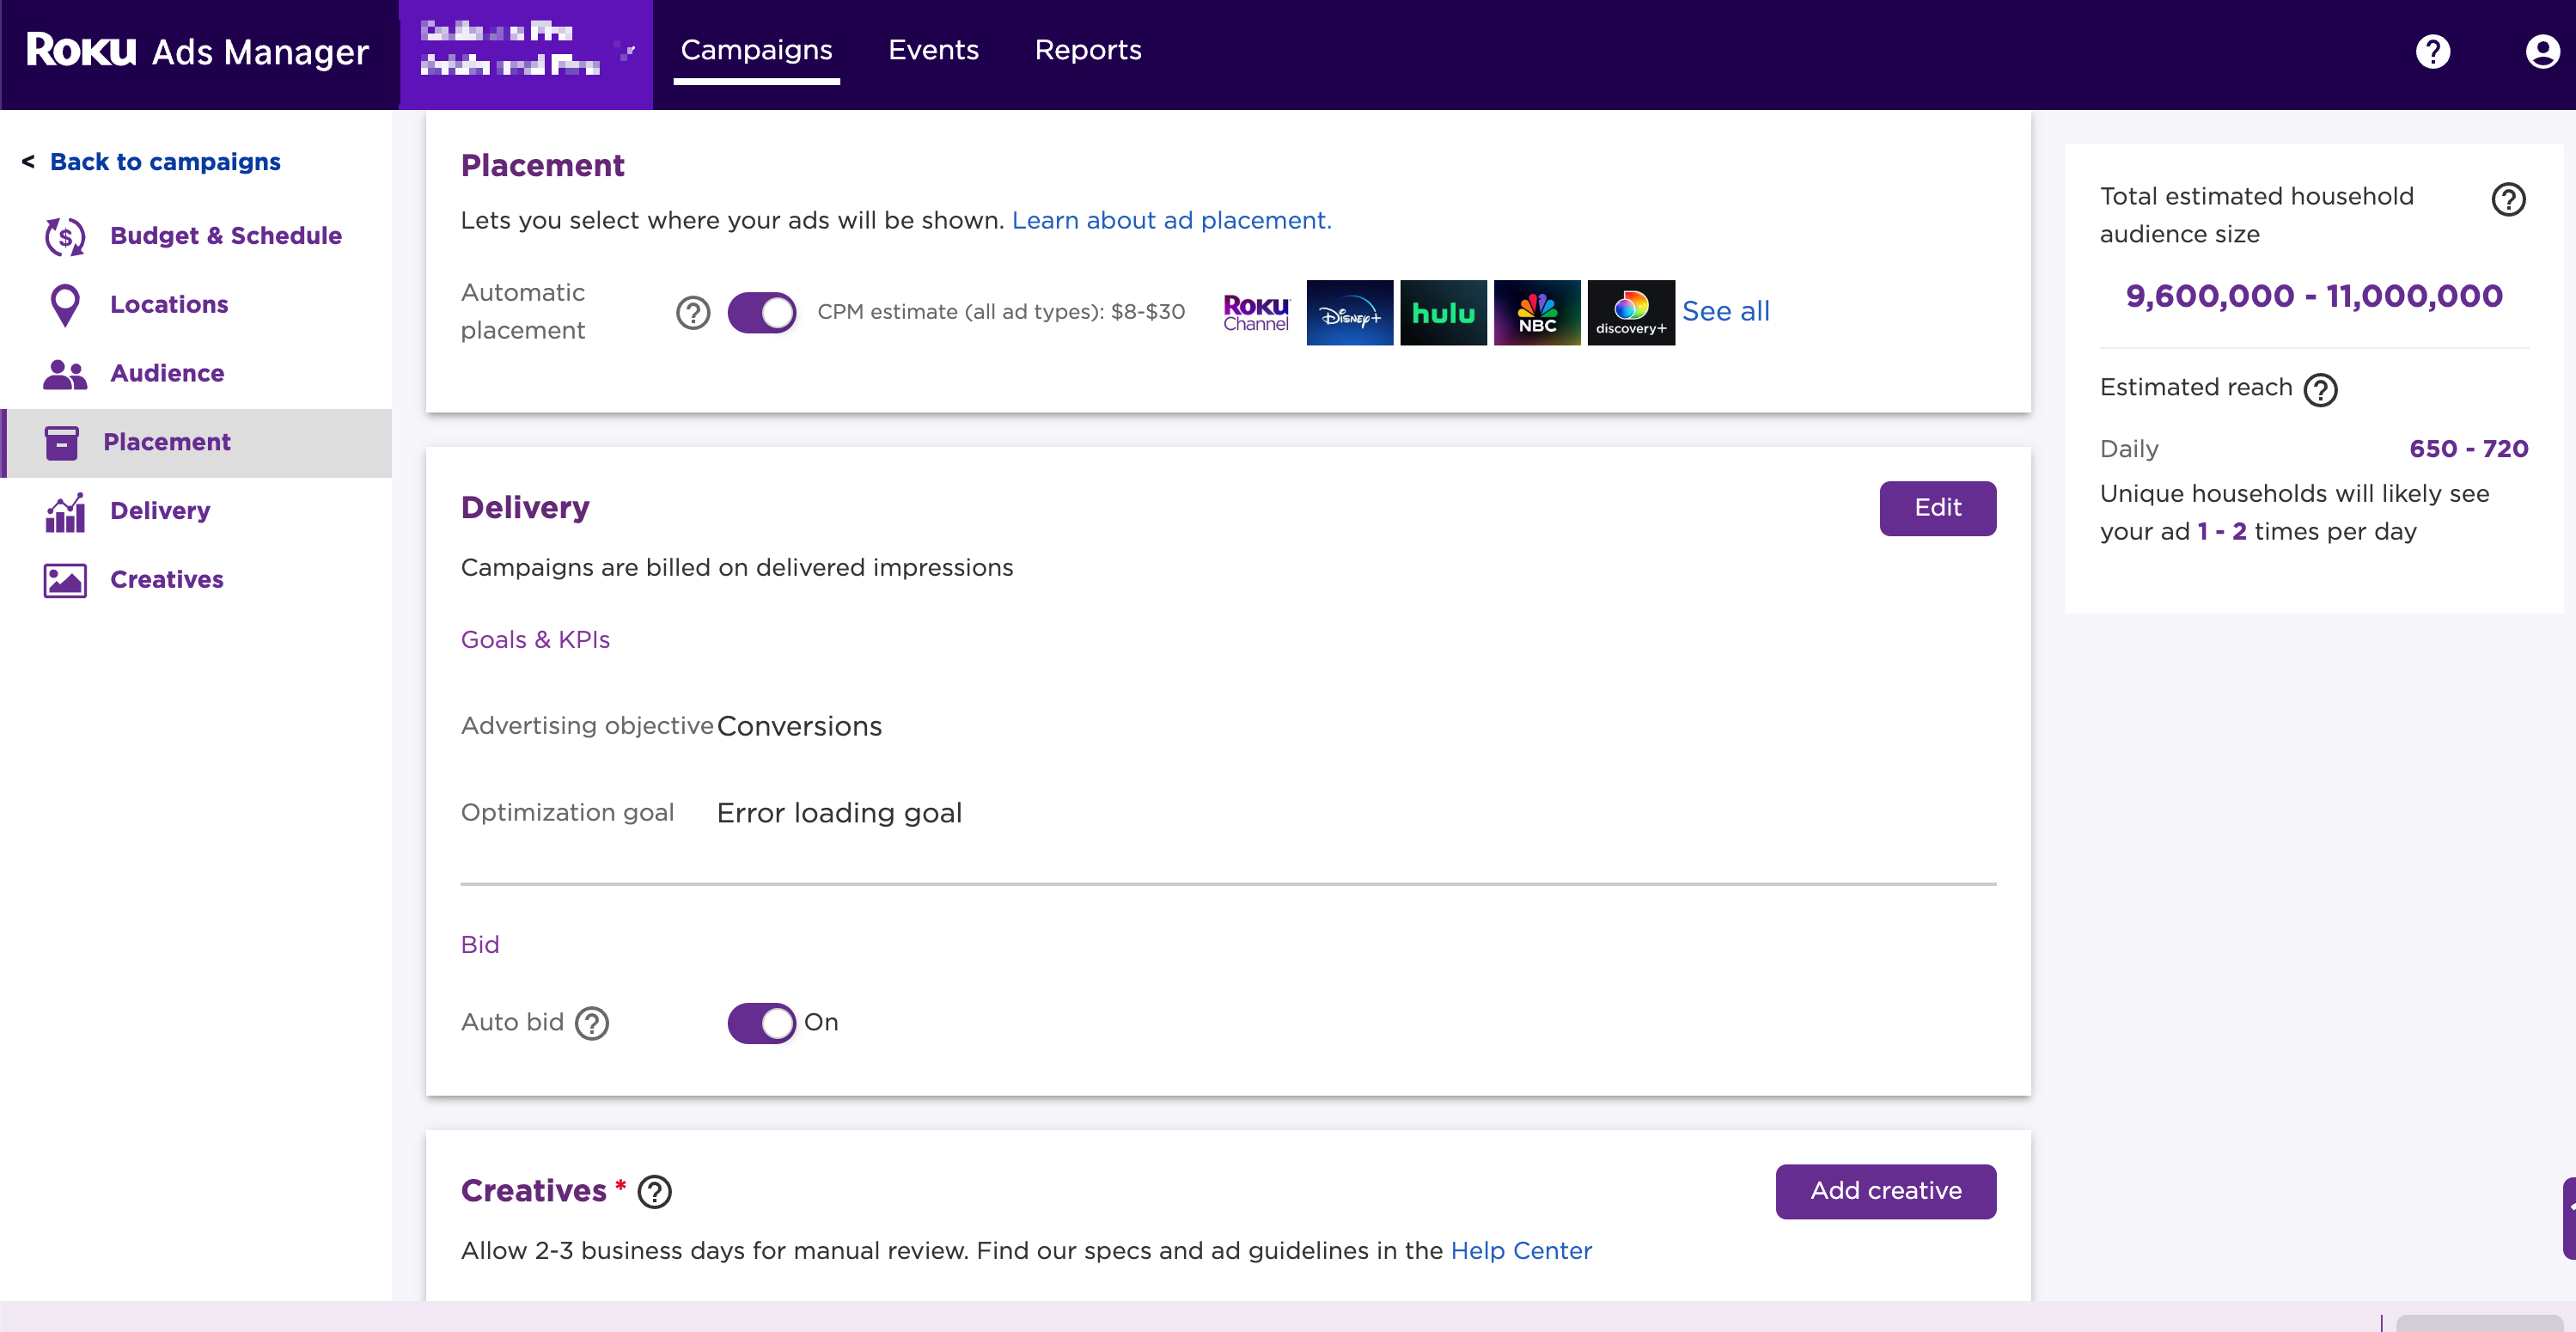This screenshot has height=1332, width=2576.
Task: Switch to the Campaigns tab
Action: click(x=756, y=50)
